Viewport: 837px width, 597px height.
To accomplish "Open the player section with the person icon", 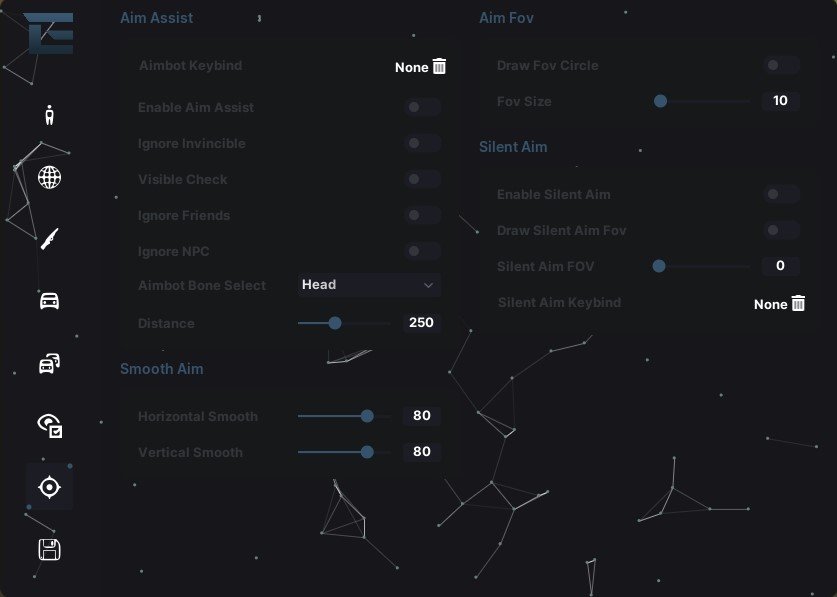I will (x=50, y=115).
